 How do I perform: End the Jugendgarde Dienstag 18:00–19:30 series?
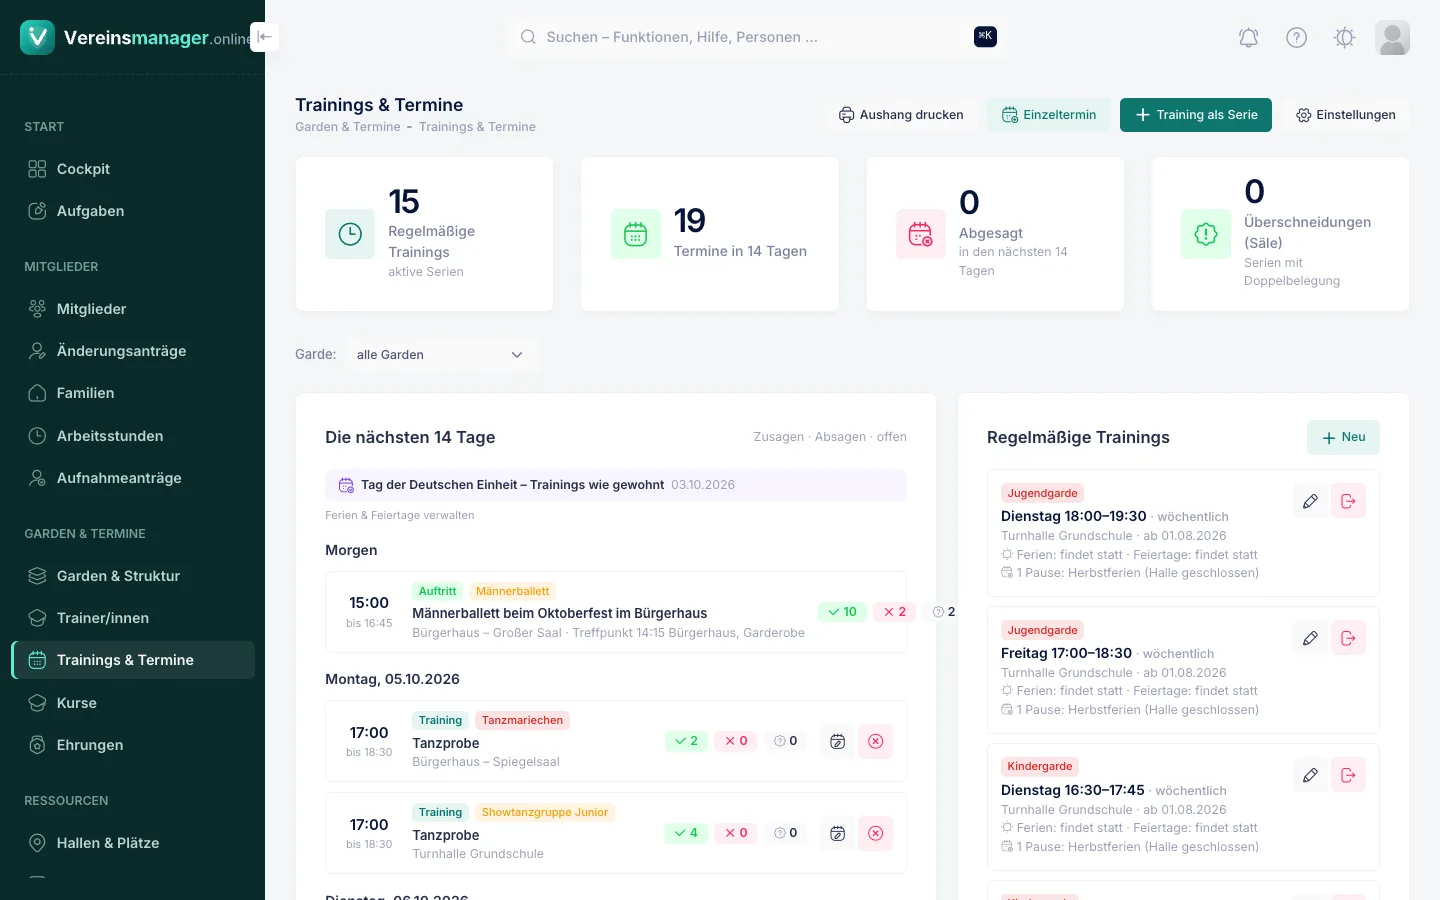(x=1348, y=501)
